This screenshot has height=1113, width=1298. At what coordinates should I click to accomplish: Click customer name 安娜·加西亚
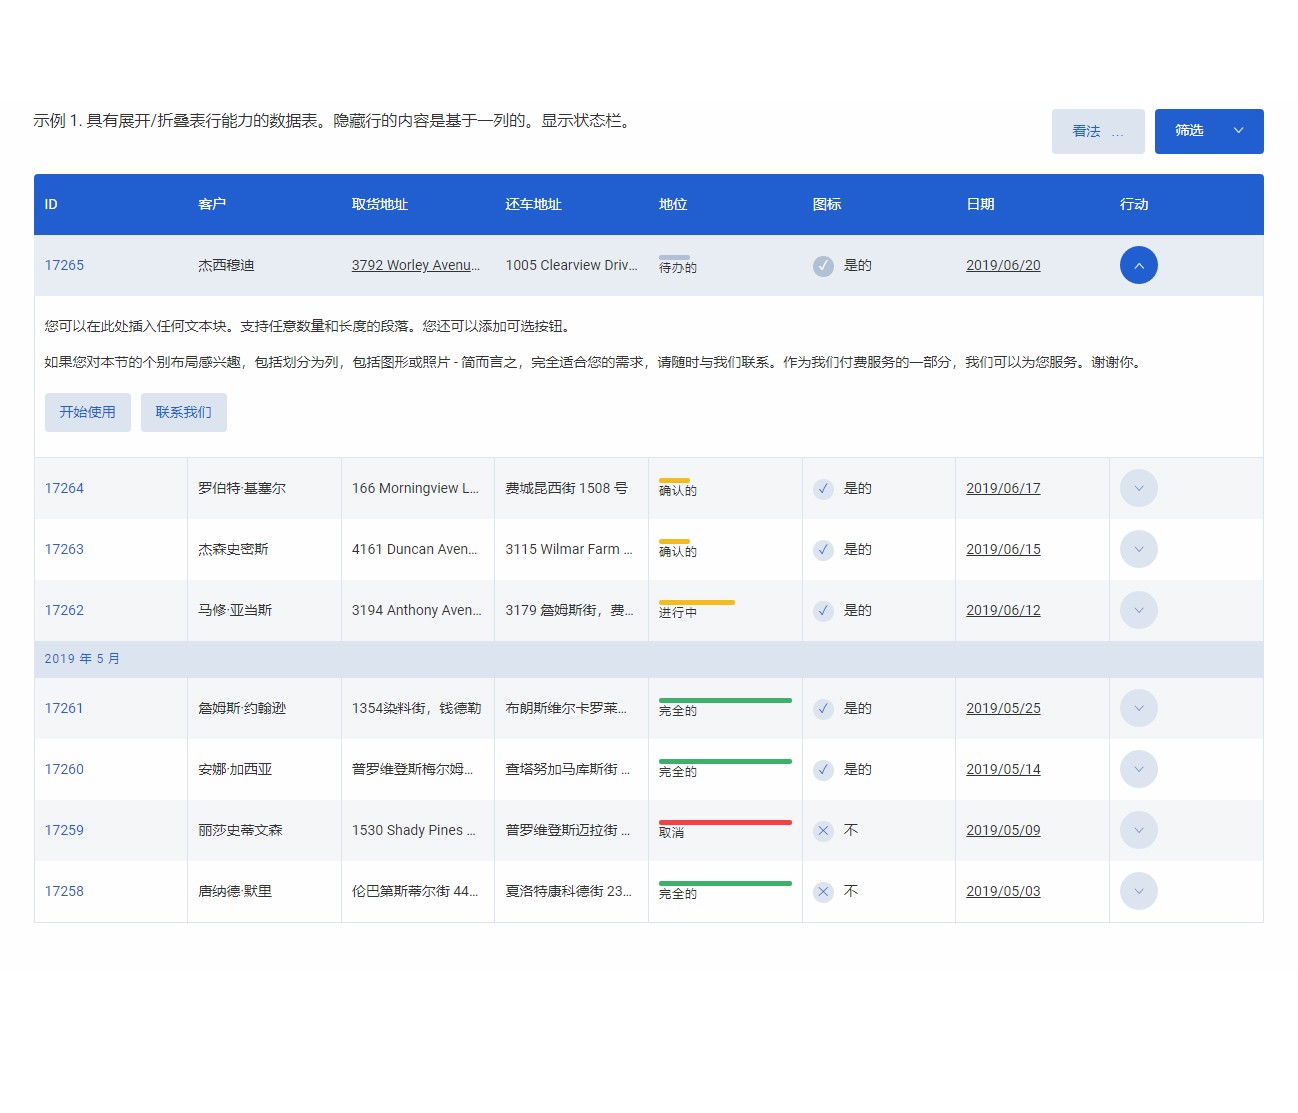click(x=235, y=769)
